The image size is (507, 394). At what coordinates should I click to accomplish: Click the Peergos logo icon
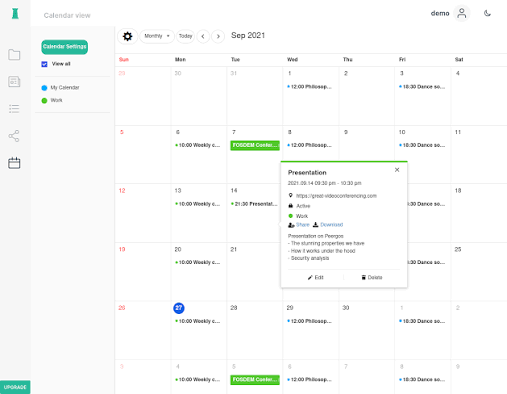(x=15, y=14)
